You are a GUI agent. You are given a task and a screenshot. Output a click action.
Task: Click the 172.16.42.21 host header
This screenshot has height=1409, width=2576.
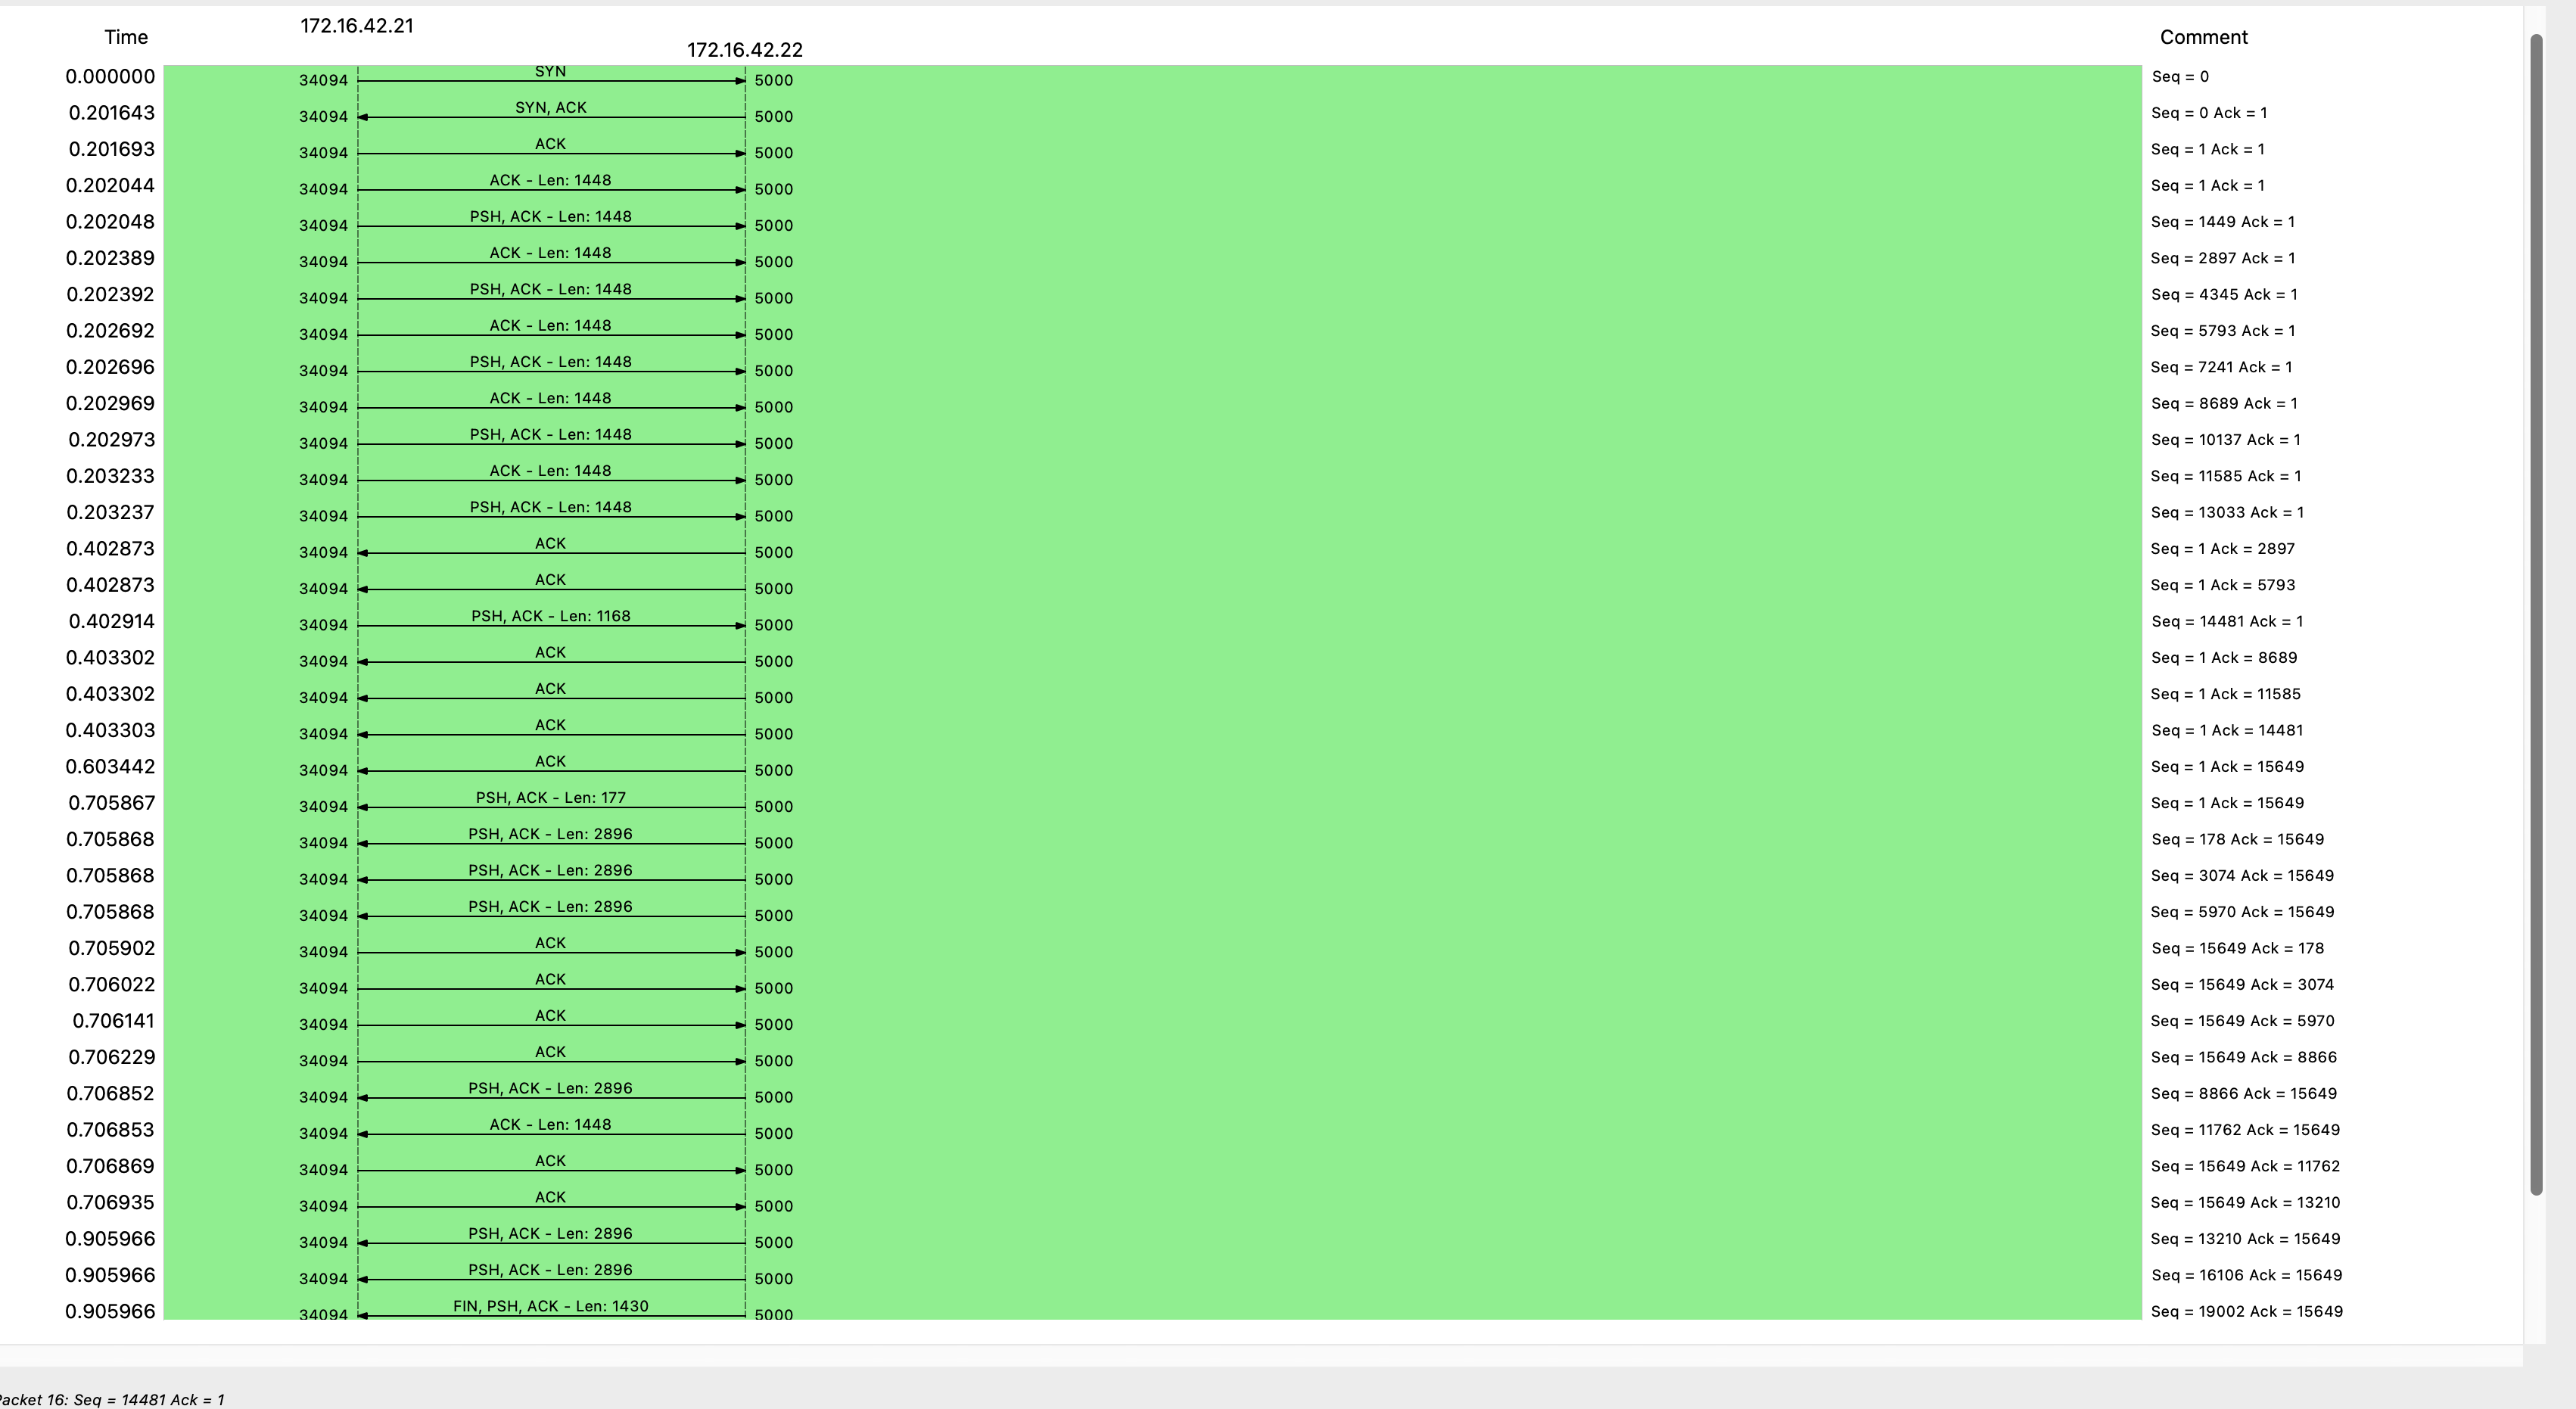(357, 26)
